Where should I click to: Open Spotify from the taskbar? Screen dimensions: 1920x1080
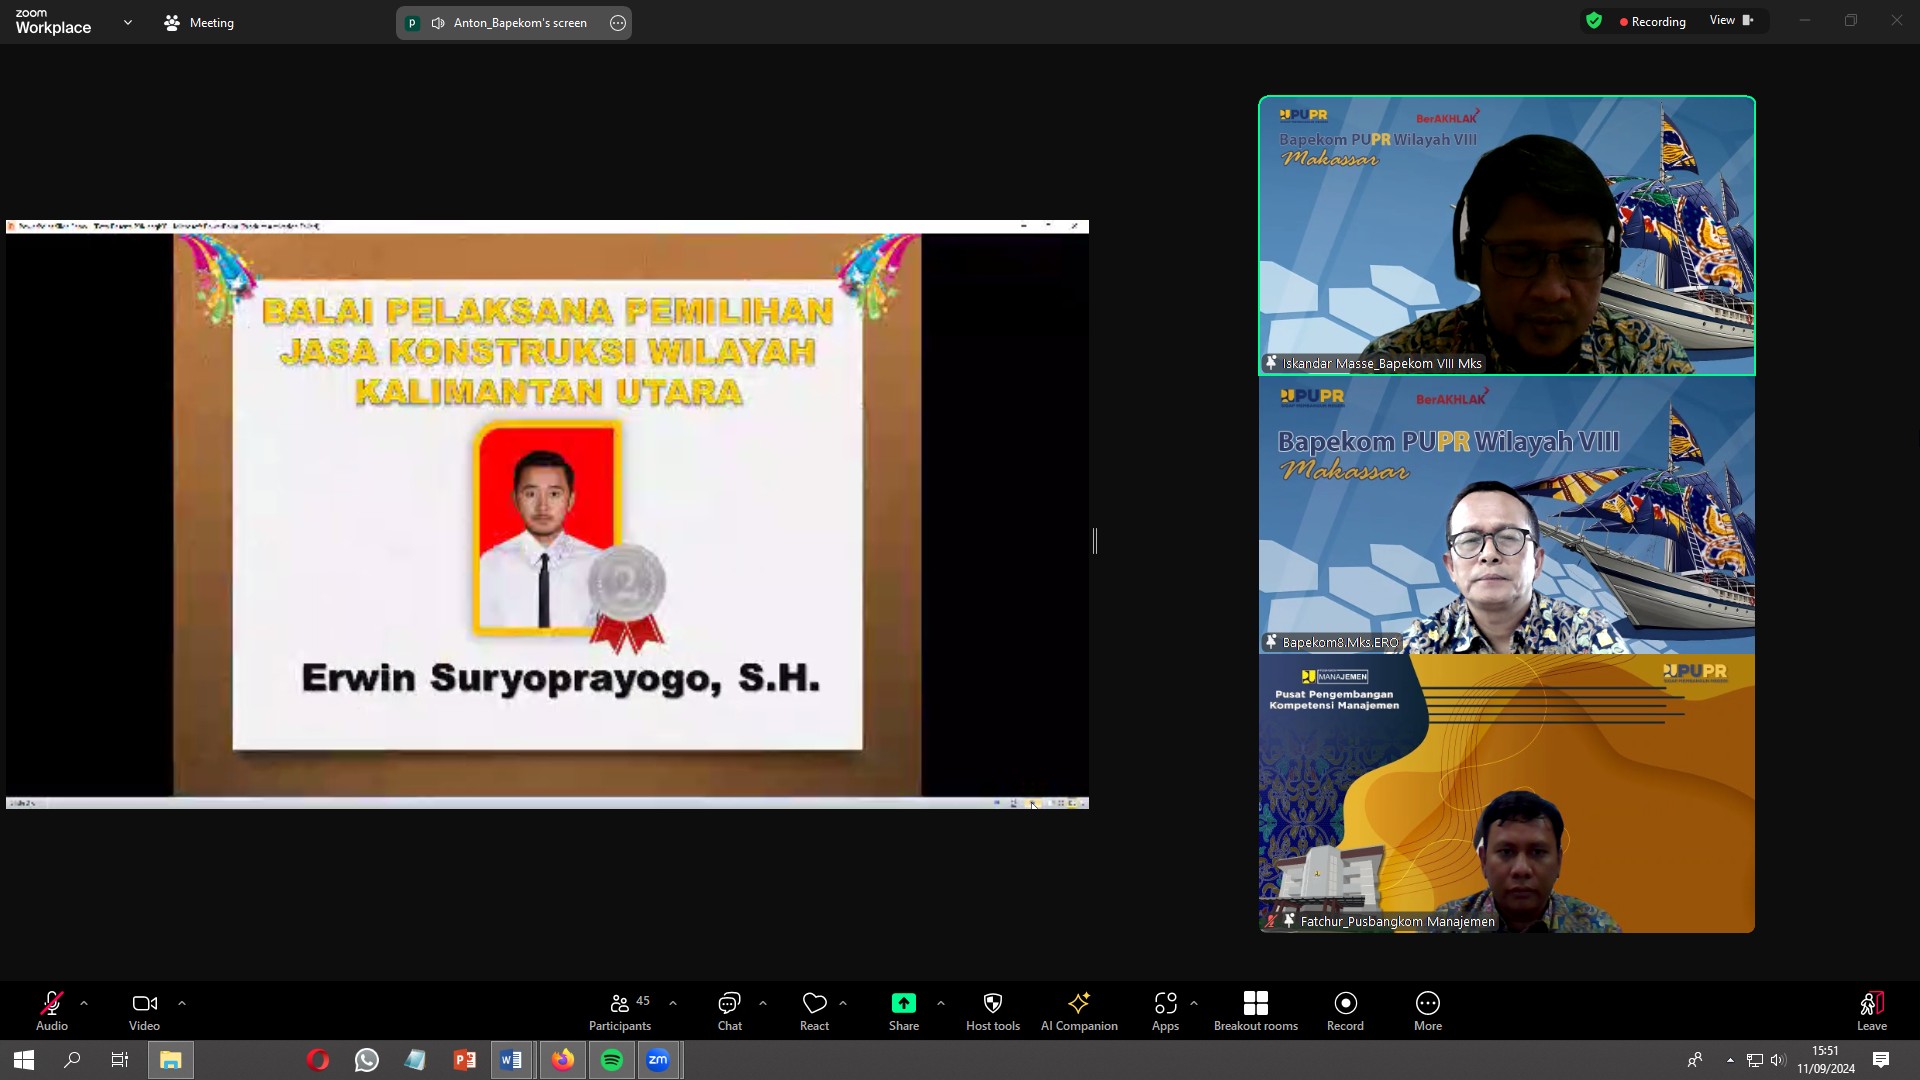(612, 1060)
